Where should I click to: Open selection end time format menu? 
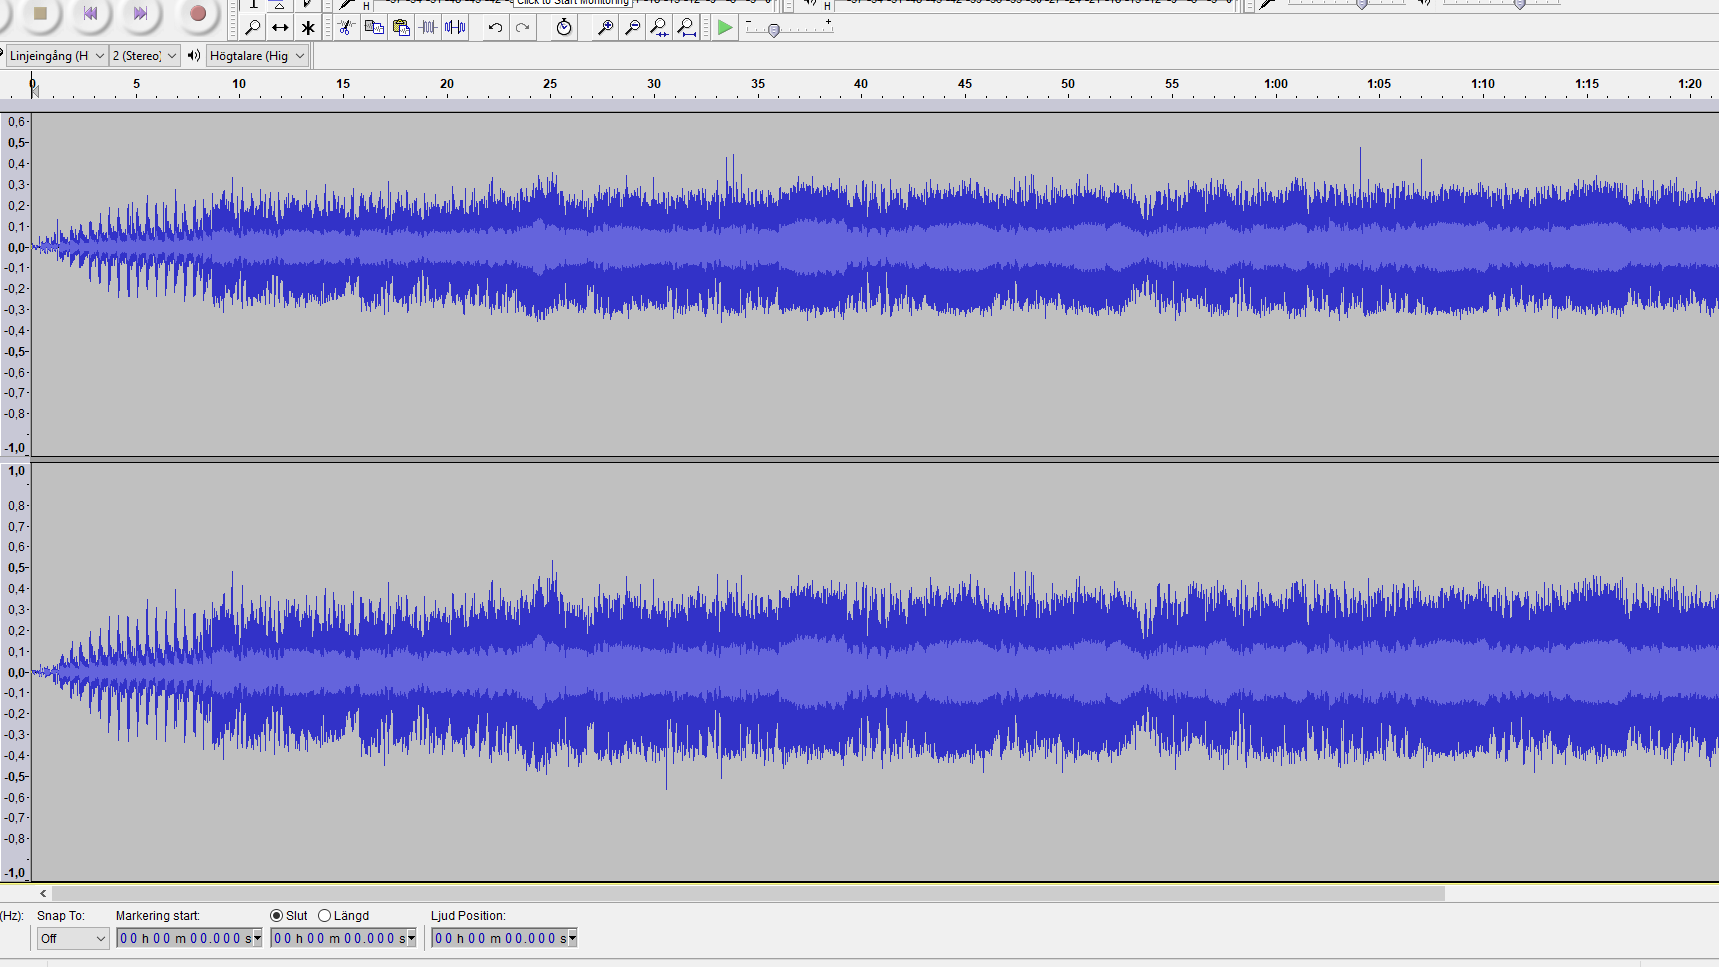pos(411,938)
